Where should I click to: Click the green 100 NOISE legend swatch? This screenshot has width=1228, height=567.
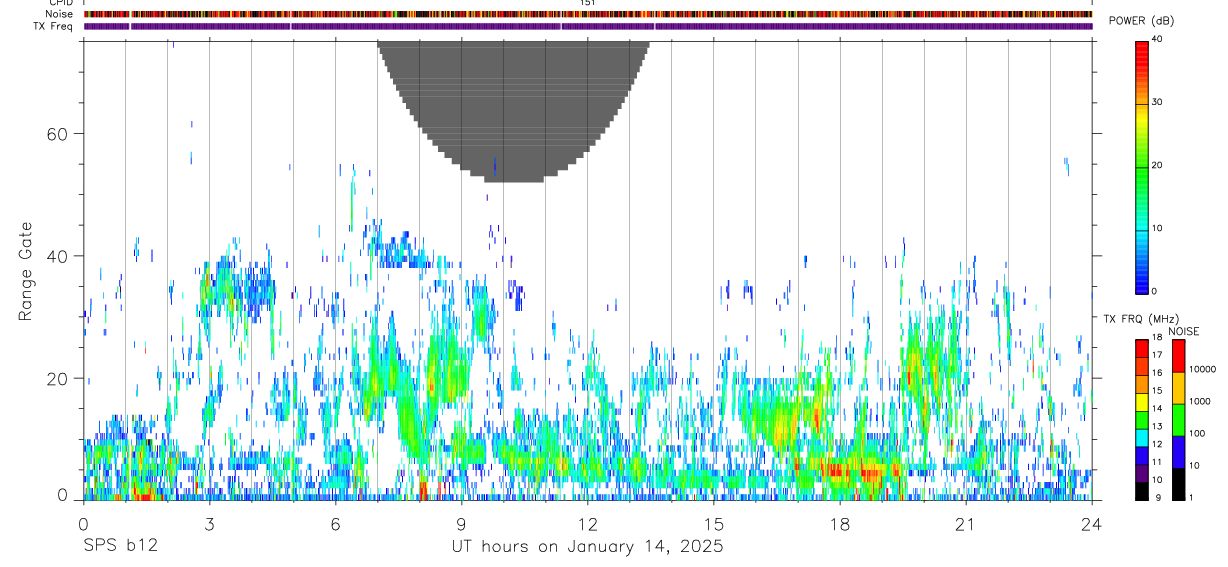click(x=1178, y=420)
